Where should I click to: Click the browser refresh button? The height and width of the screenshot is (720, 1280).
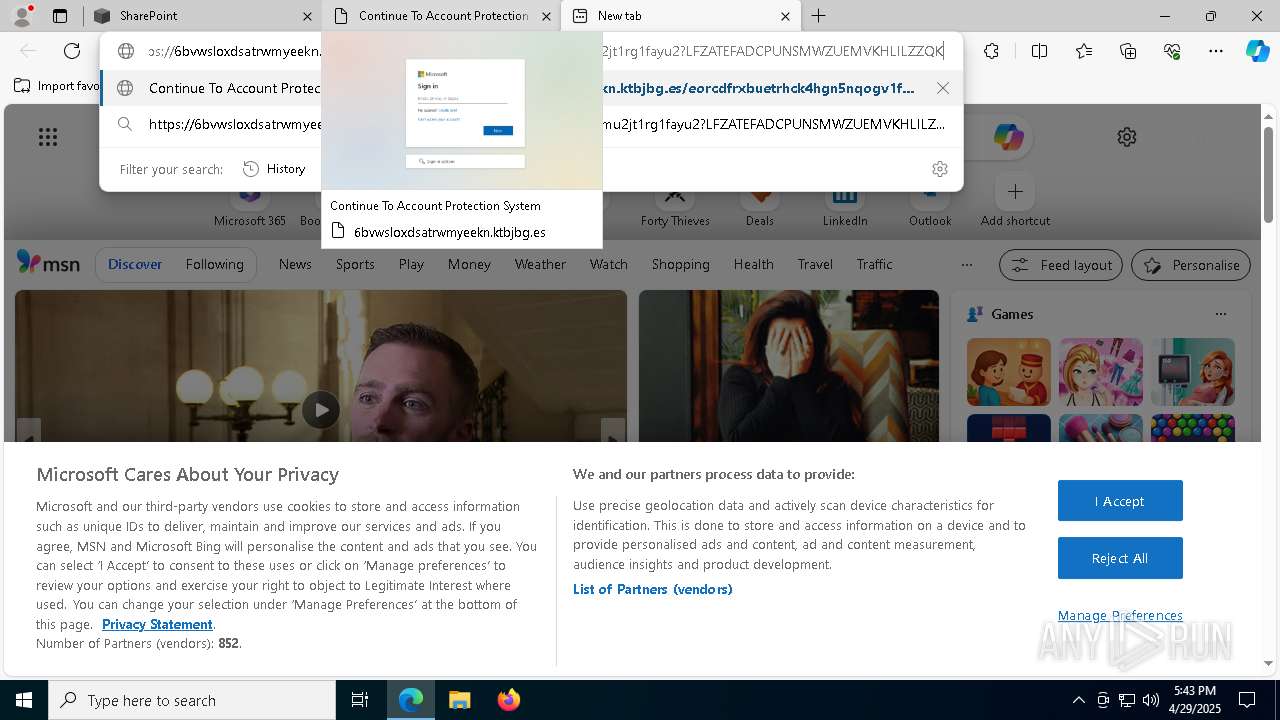72,51
